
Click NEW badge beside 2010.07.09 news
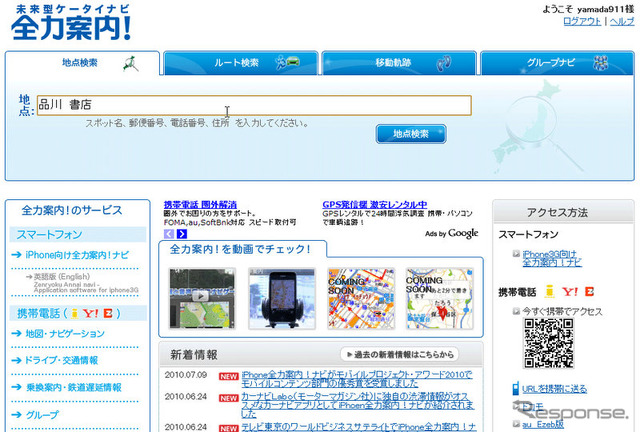[229, 376]
